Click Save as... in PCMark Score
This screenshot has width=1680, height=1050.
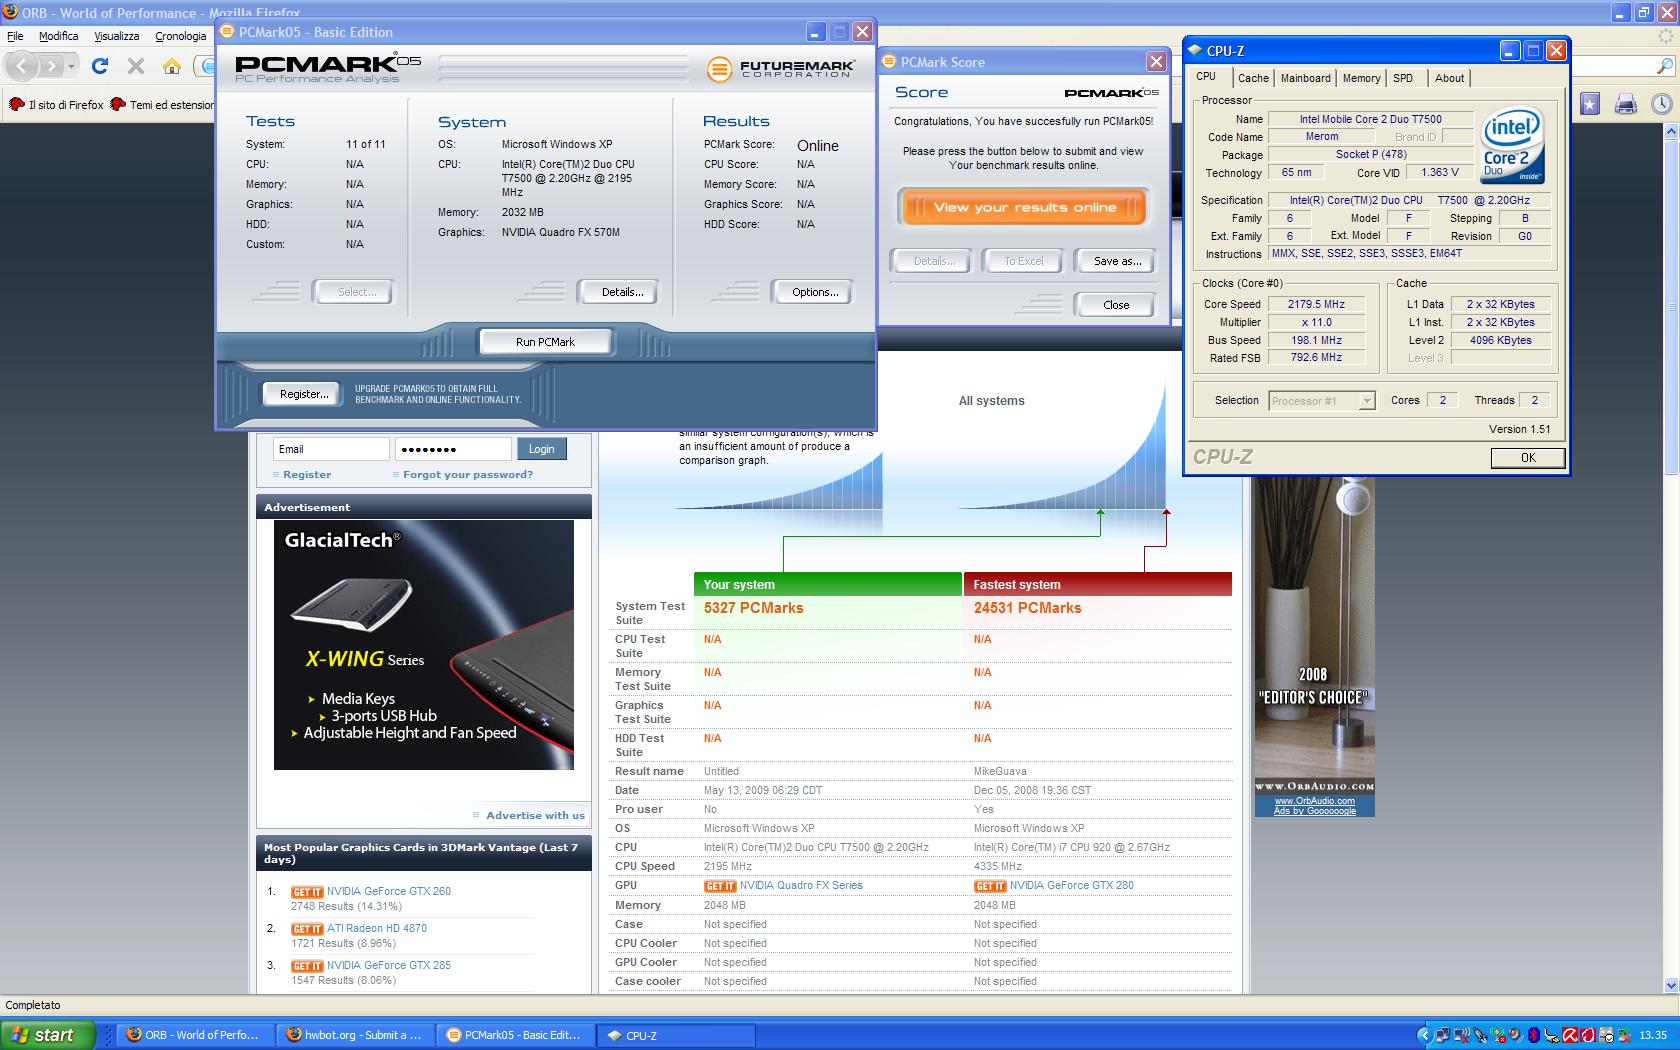(1117, 261)
